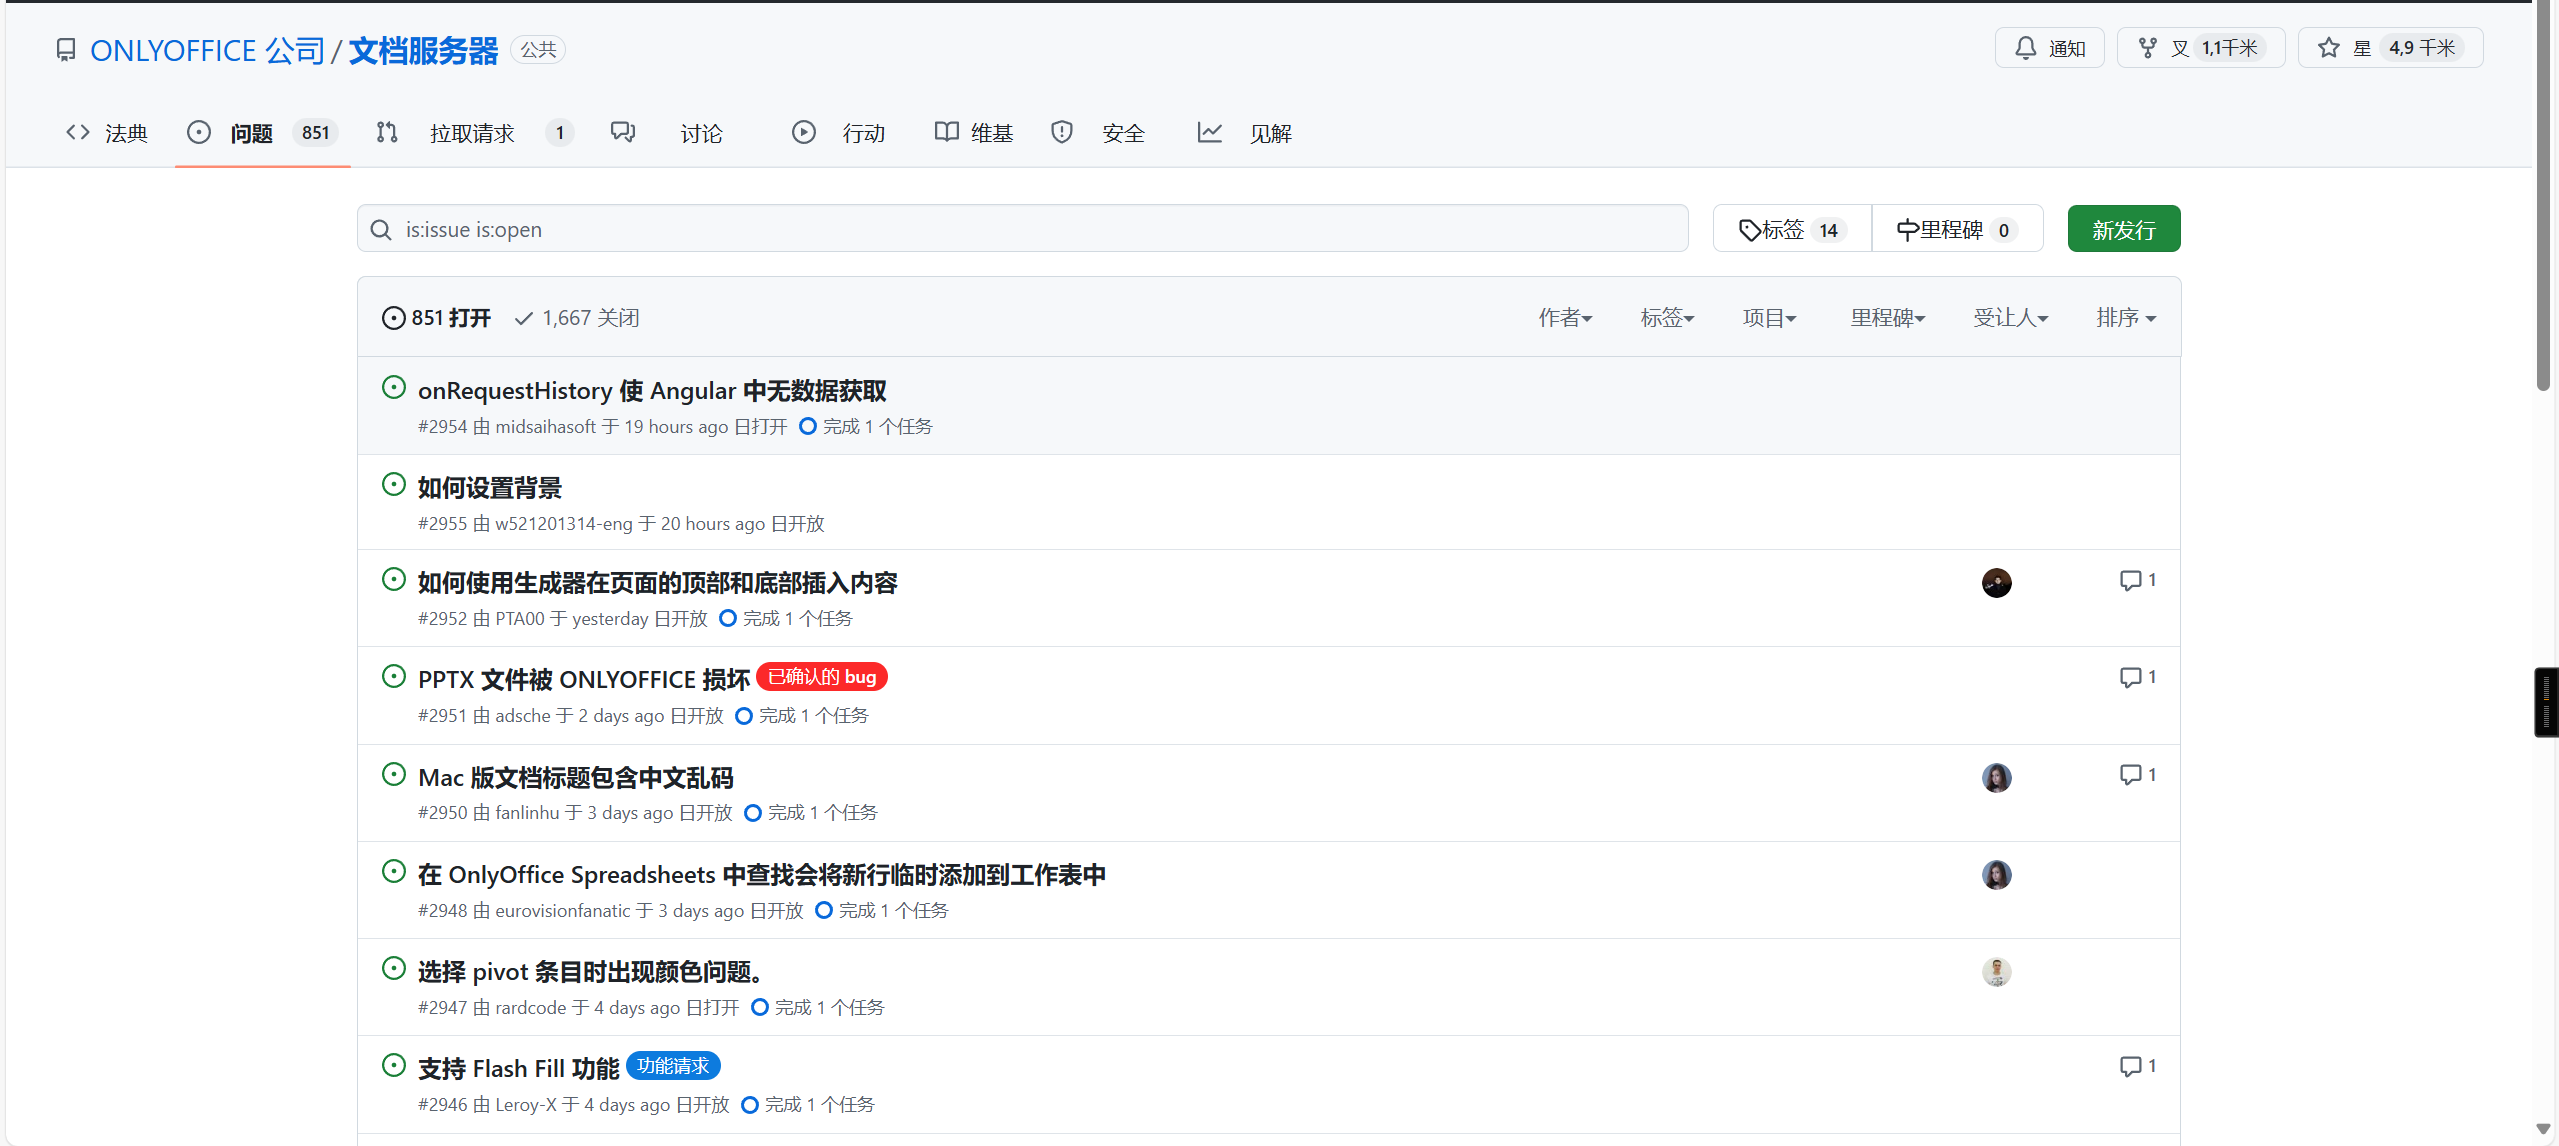The image size is (2559, 1146).
Task: Click the tag icon in 标签 button
Action: pyautogui.click(x=1750, y=230)
